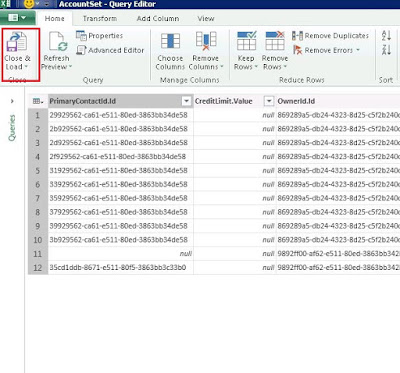Select the OwnerId.Id column header
Viewport: 400px width, 373px height.
[338, 101]
